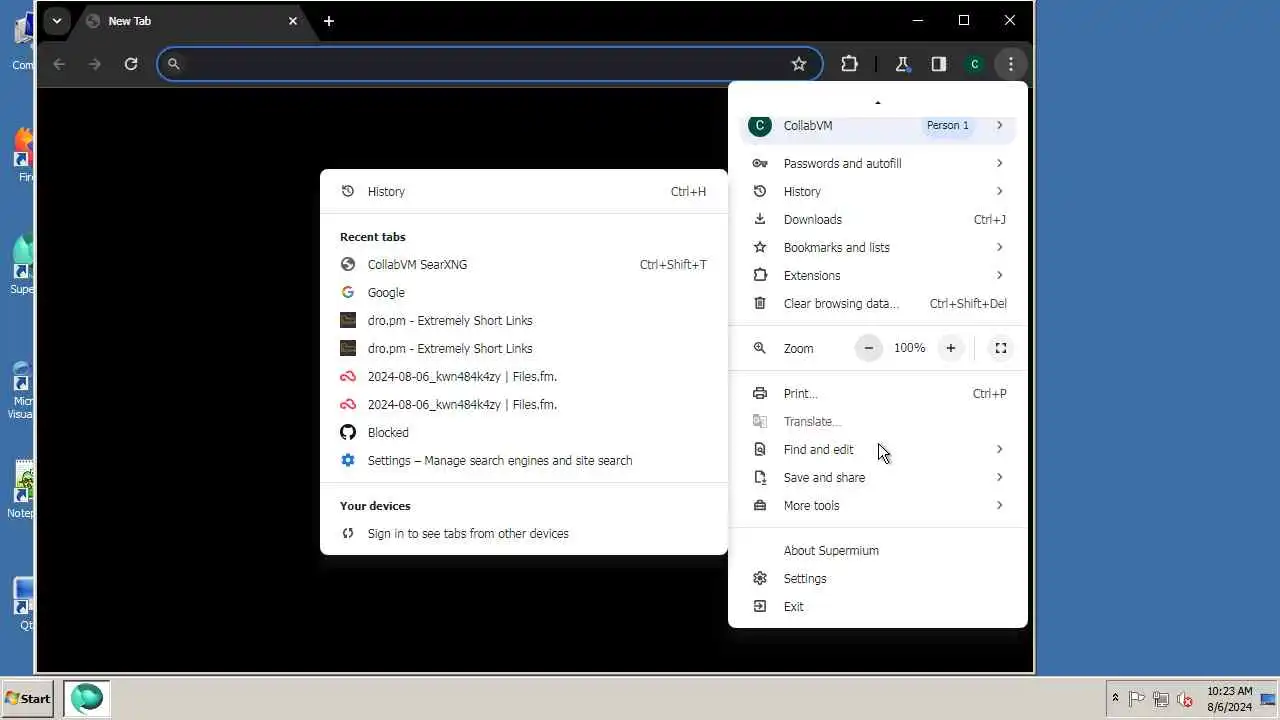The image size is (1280, 720).
Task: Reopen Settings – Manage search engines tab
Action: tap(524, 460)
